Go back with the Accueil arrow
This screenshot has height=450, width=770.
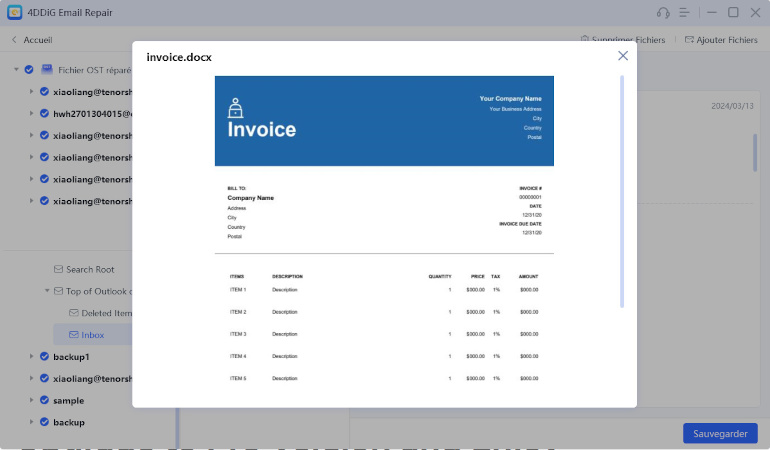(x=14, y=40)
